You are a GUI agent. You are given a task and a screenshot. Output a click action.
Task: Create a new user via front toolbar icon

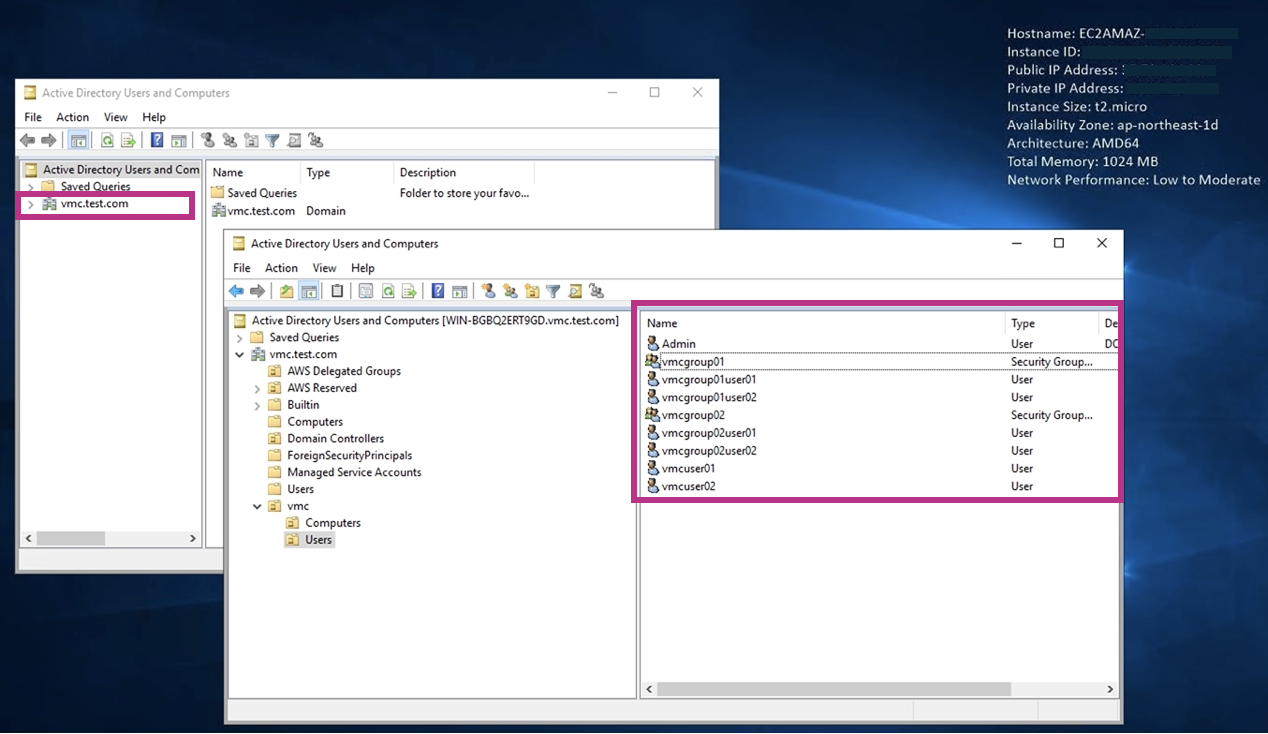(x=488, y=291)
